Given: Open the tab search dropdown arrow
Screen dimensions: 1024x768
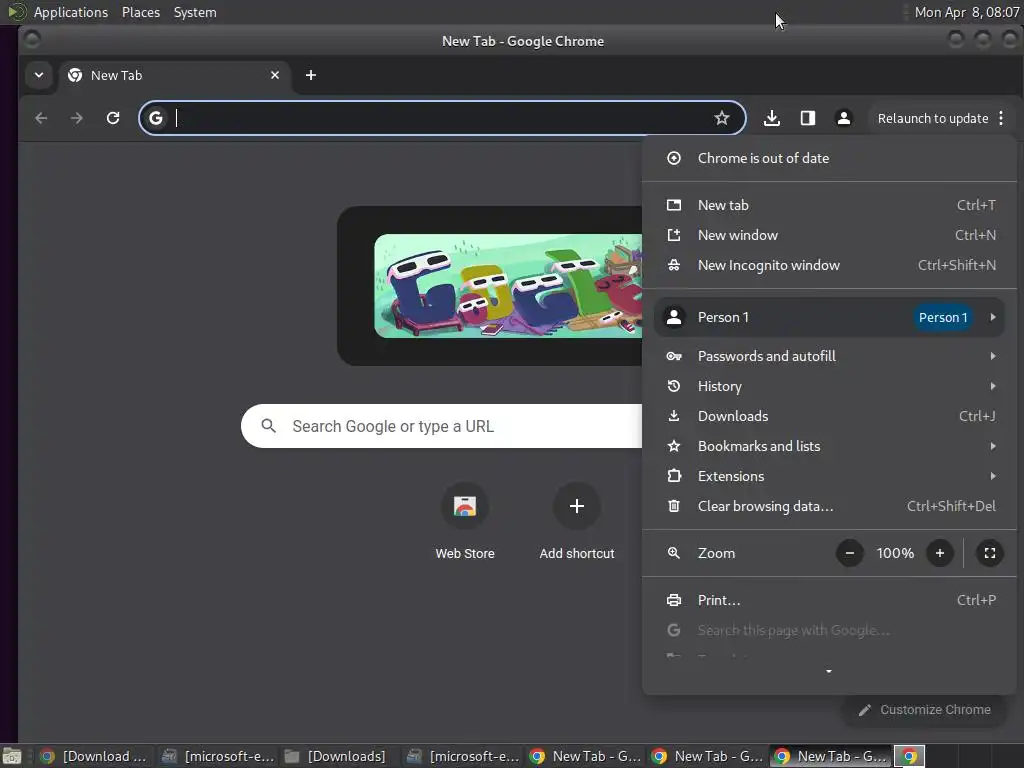Looking at the screenshot, I should click(39, 74).
